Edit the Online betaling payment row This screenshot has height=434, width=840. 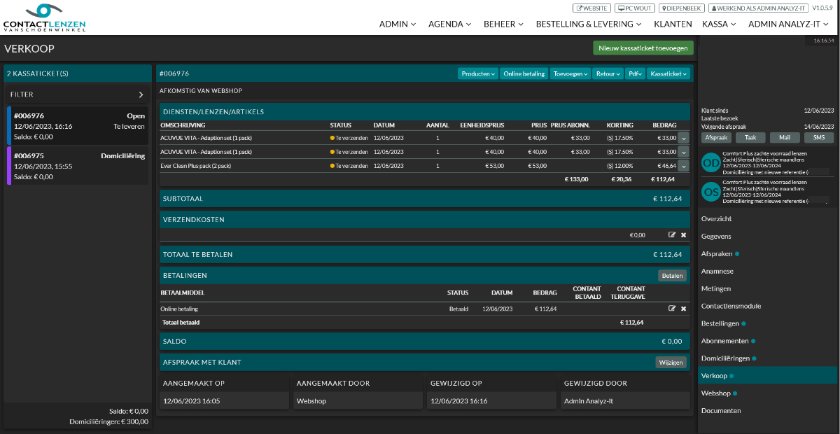pyautogui.click(x=672, y=309)
